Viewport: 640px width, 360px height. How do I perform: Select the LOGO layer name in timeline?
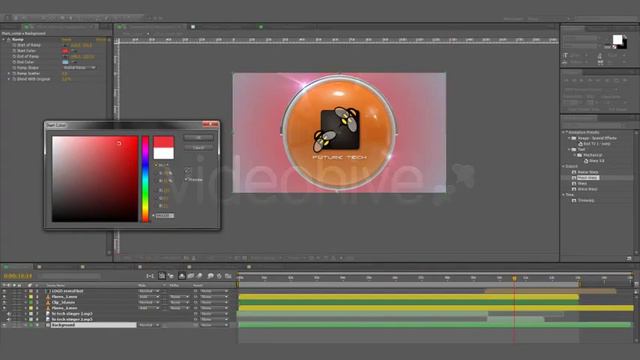(x=67, y=291)
